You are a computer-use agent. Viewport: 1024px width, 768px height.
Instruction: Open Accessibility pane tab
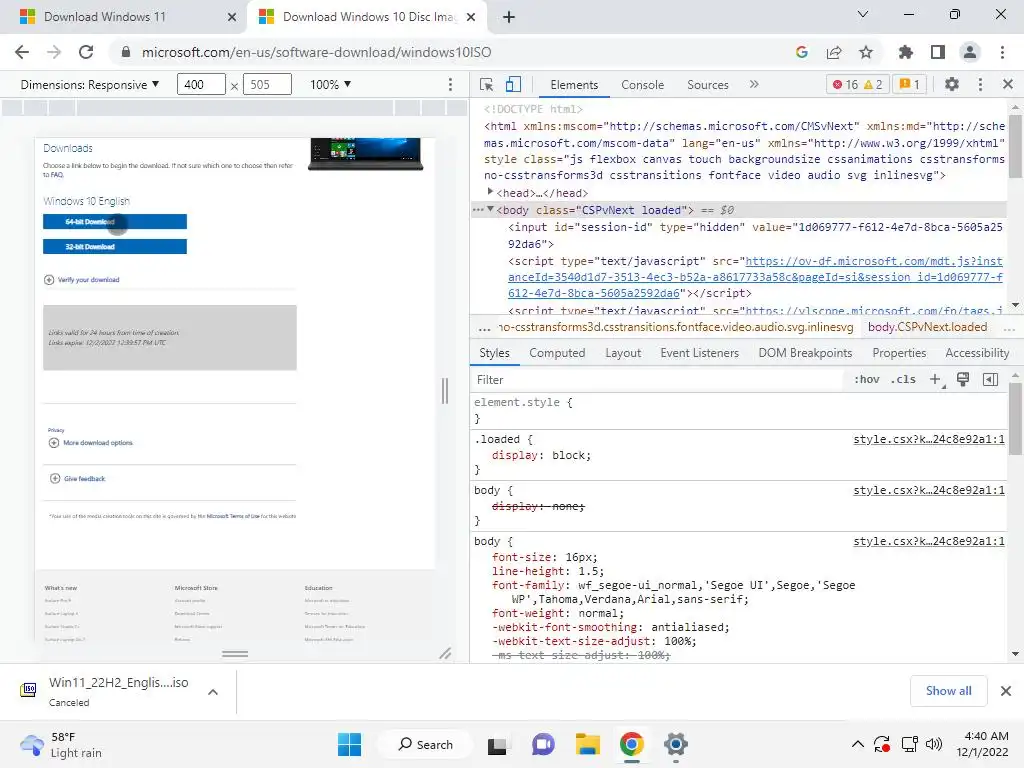(977, 353)
